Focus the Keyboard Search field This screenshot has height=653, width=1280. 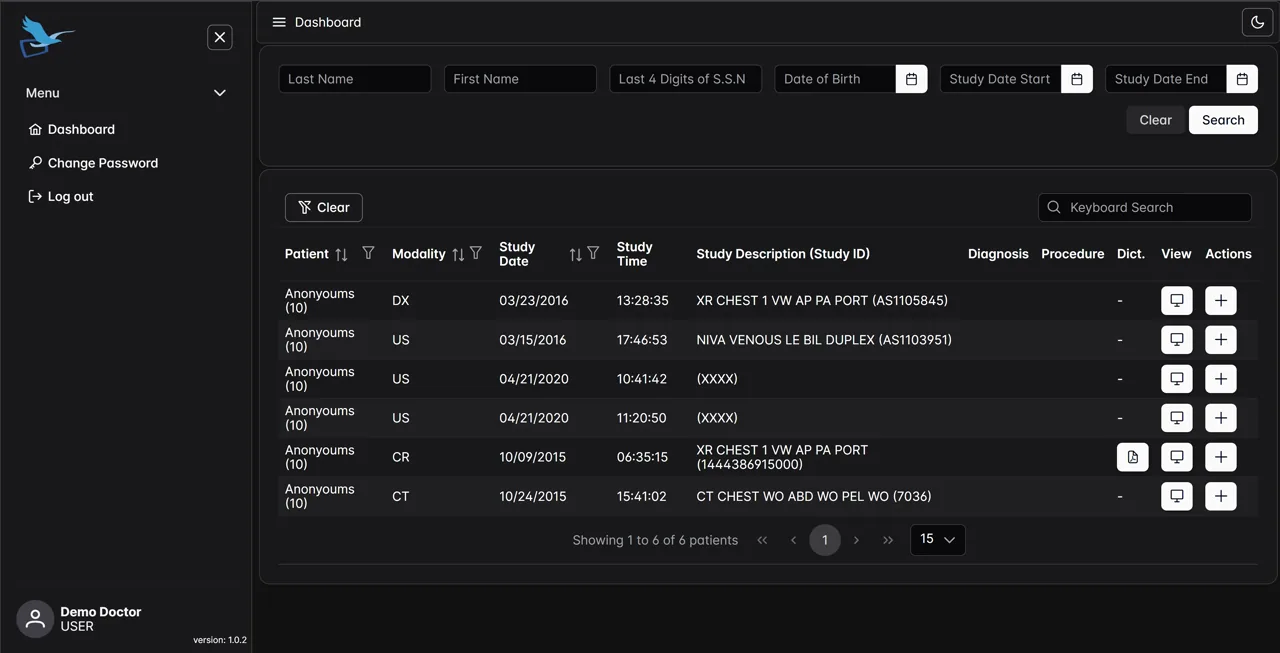[1145, 208]
